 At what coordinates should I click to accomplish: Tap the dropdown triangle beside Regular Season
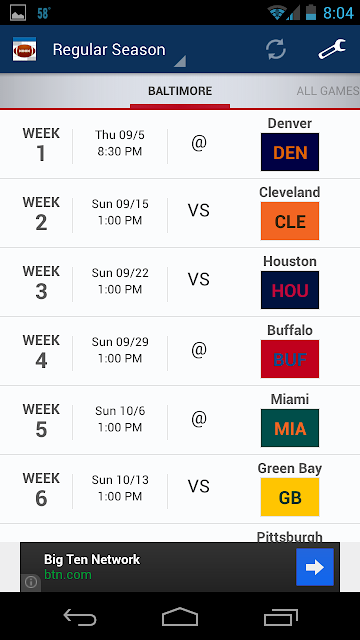(x=180, y=61)
